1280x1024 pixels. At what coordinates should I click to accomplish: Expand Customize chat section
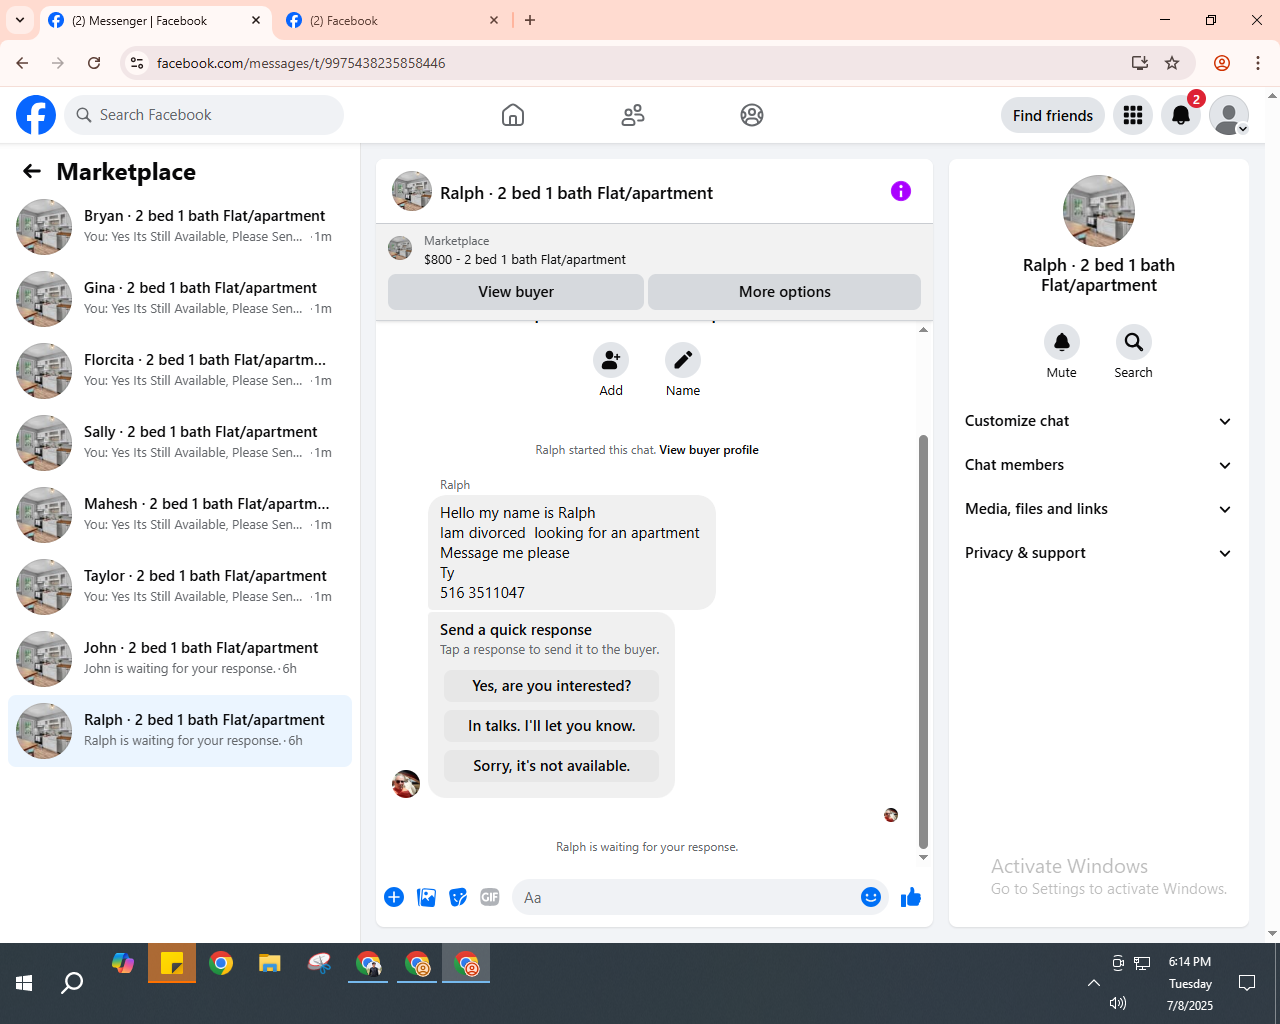click(1099, 421)
